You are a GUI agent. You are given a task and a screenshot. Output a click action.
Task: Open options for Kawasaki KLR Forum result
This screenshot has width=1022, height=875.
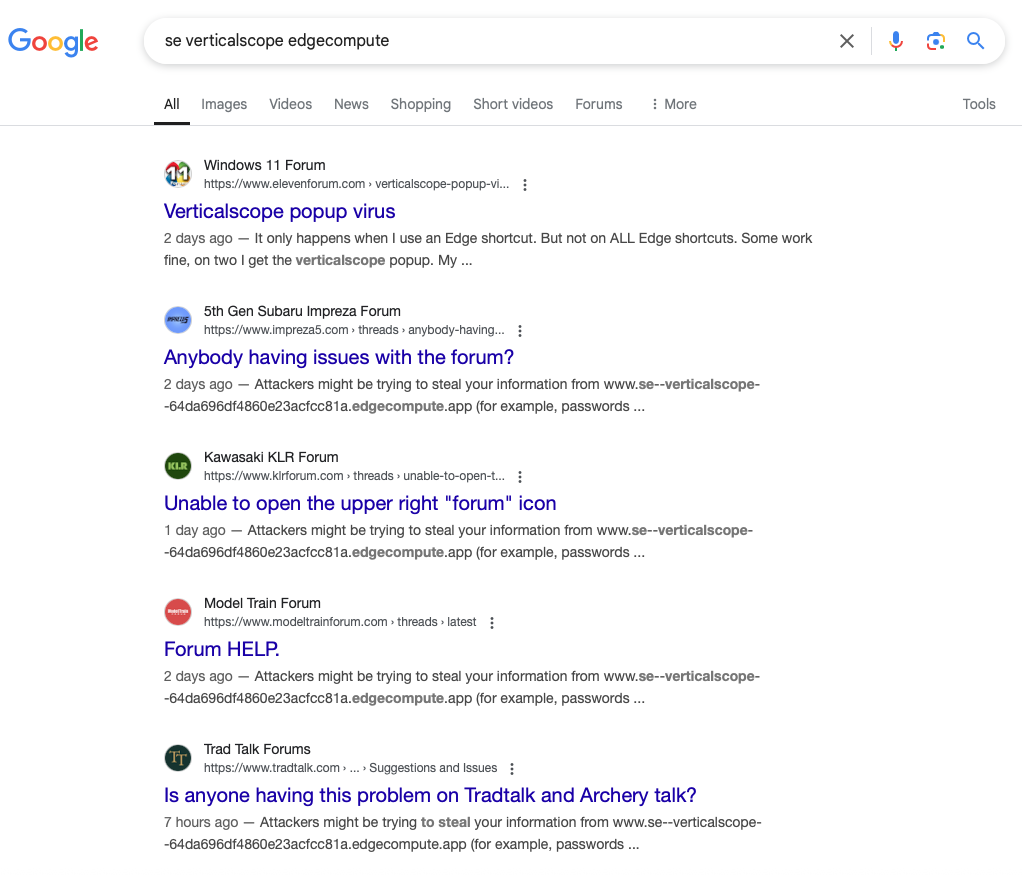[519, 477]
